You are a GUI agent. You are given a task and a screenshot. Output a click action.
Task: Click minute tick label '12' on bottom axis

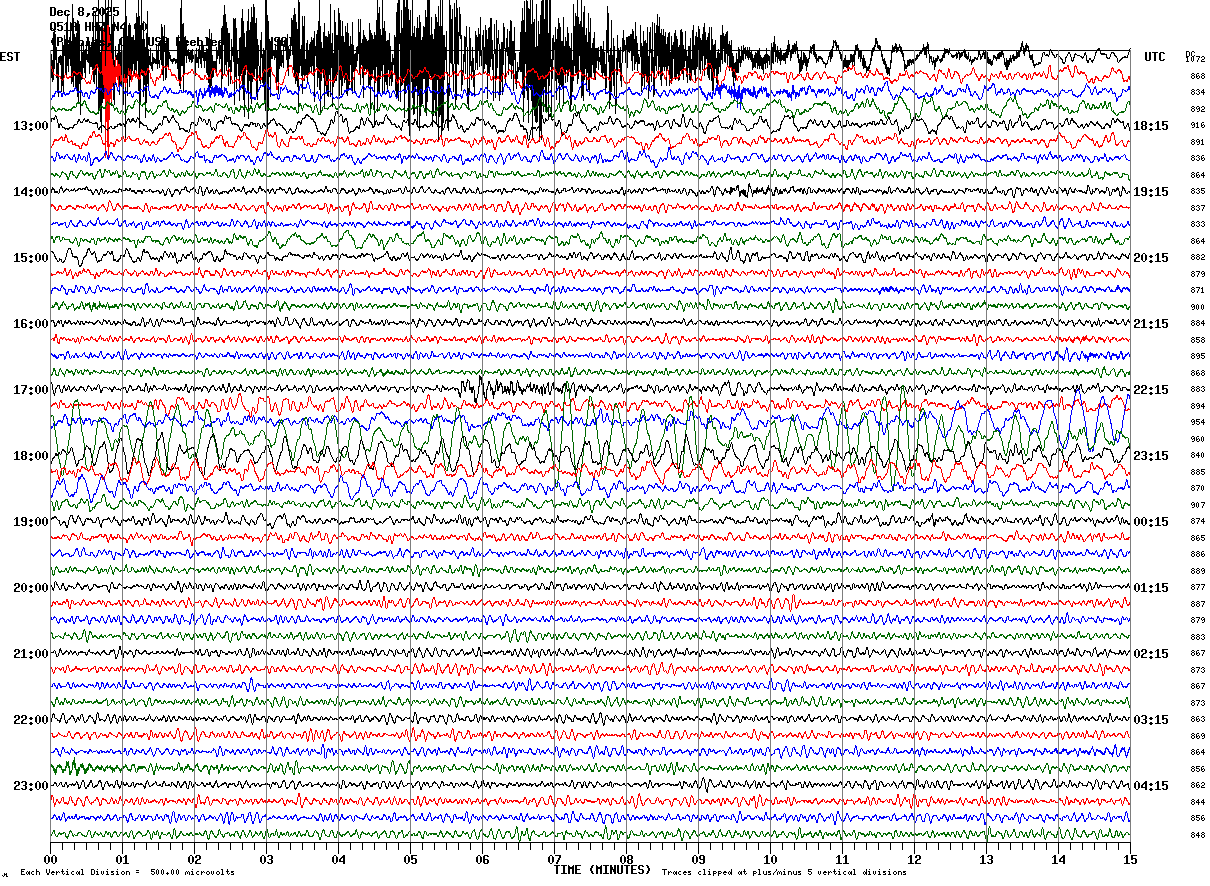pos(914,859)
